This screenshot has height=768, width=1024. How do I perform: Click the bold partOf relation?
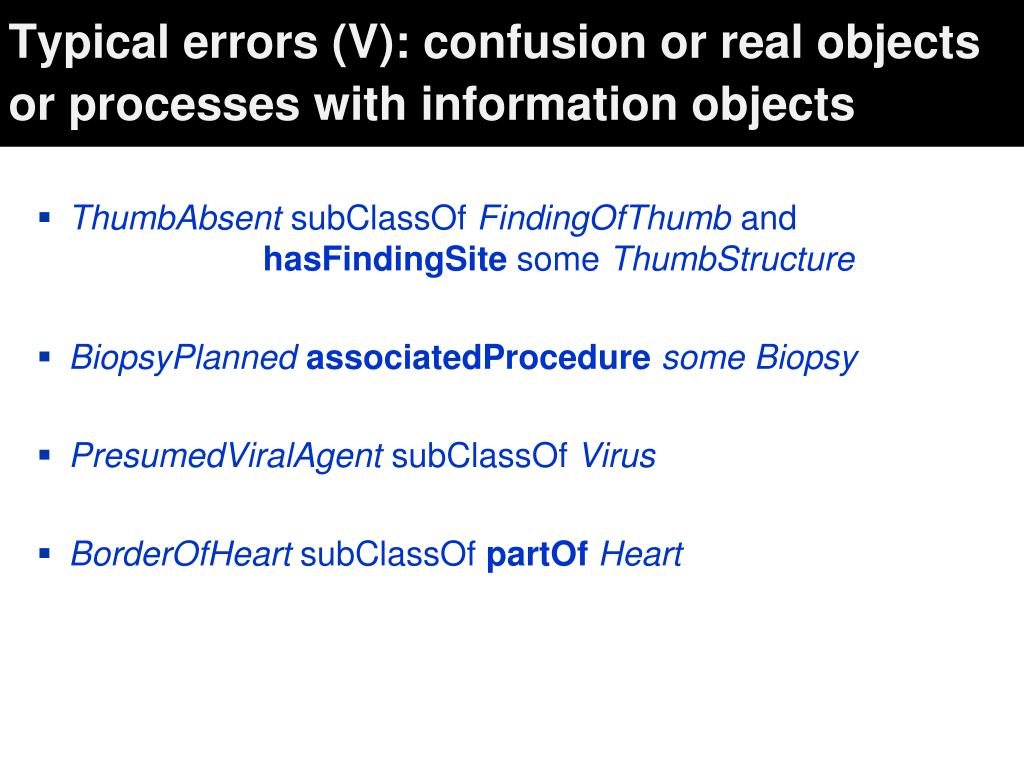537,554
